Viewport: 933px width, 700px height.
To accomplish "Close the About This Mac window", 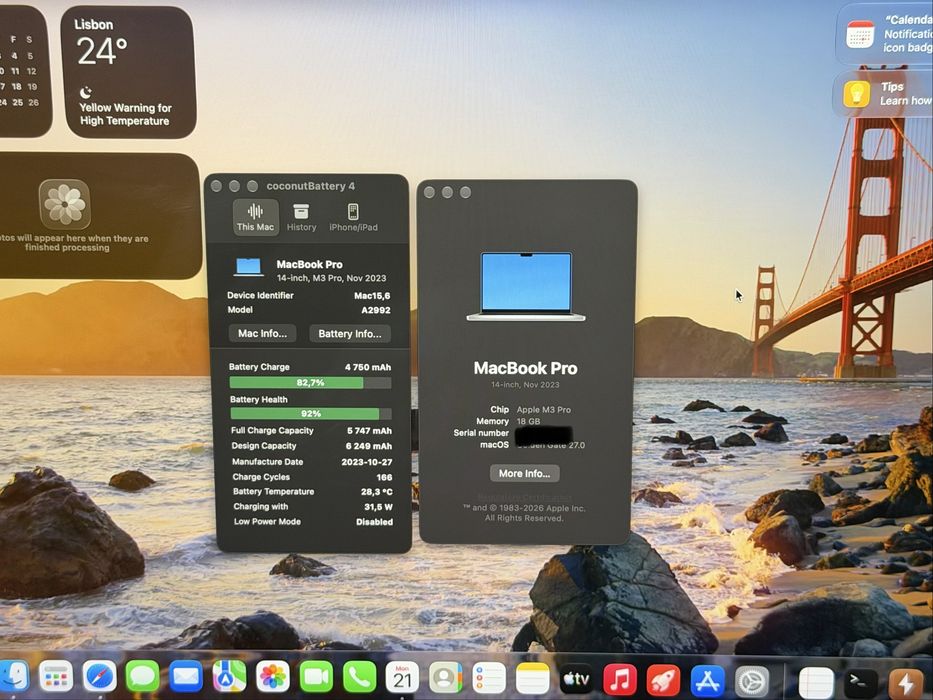I will click(x=430, y=192).
